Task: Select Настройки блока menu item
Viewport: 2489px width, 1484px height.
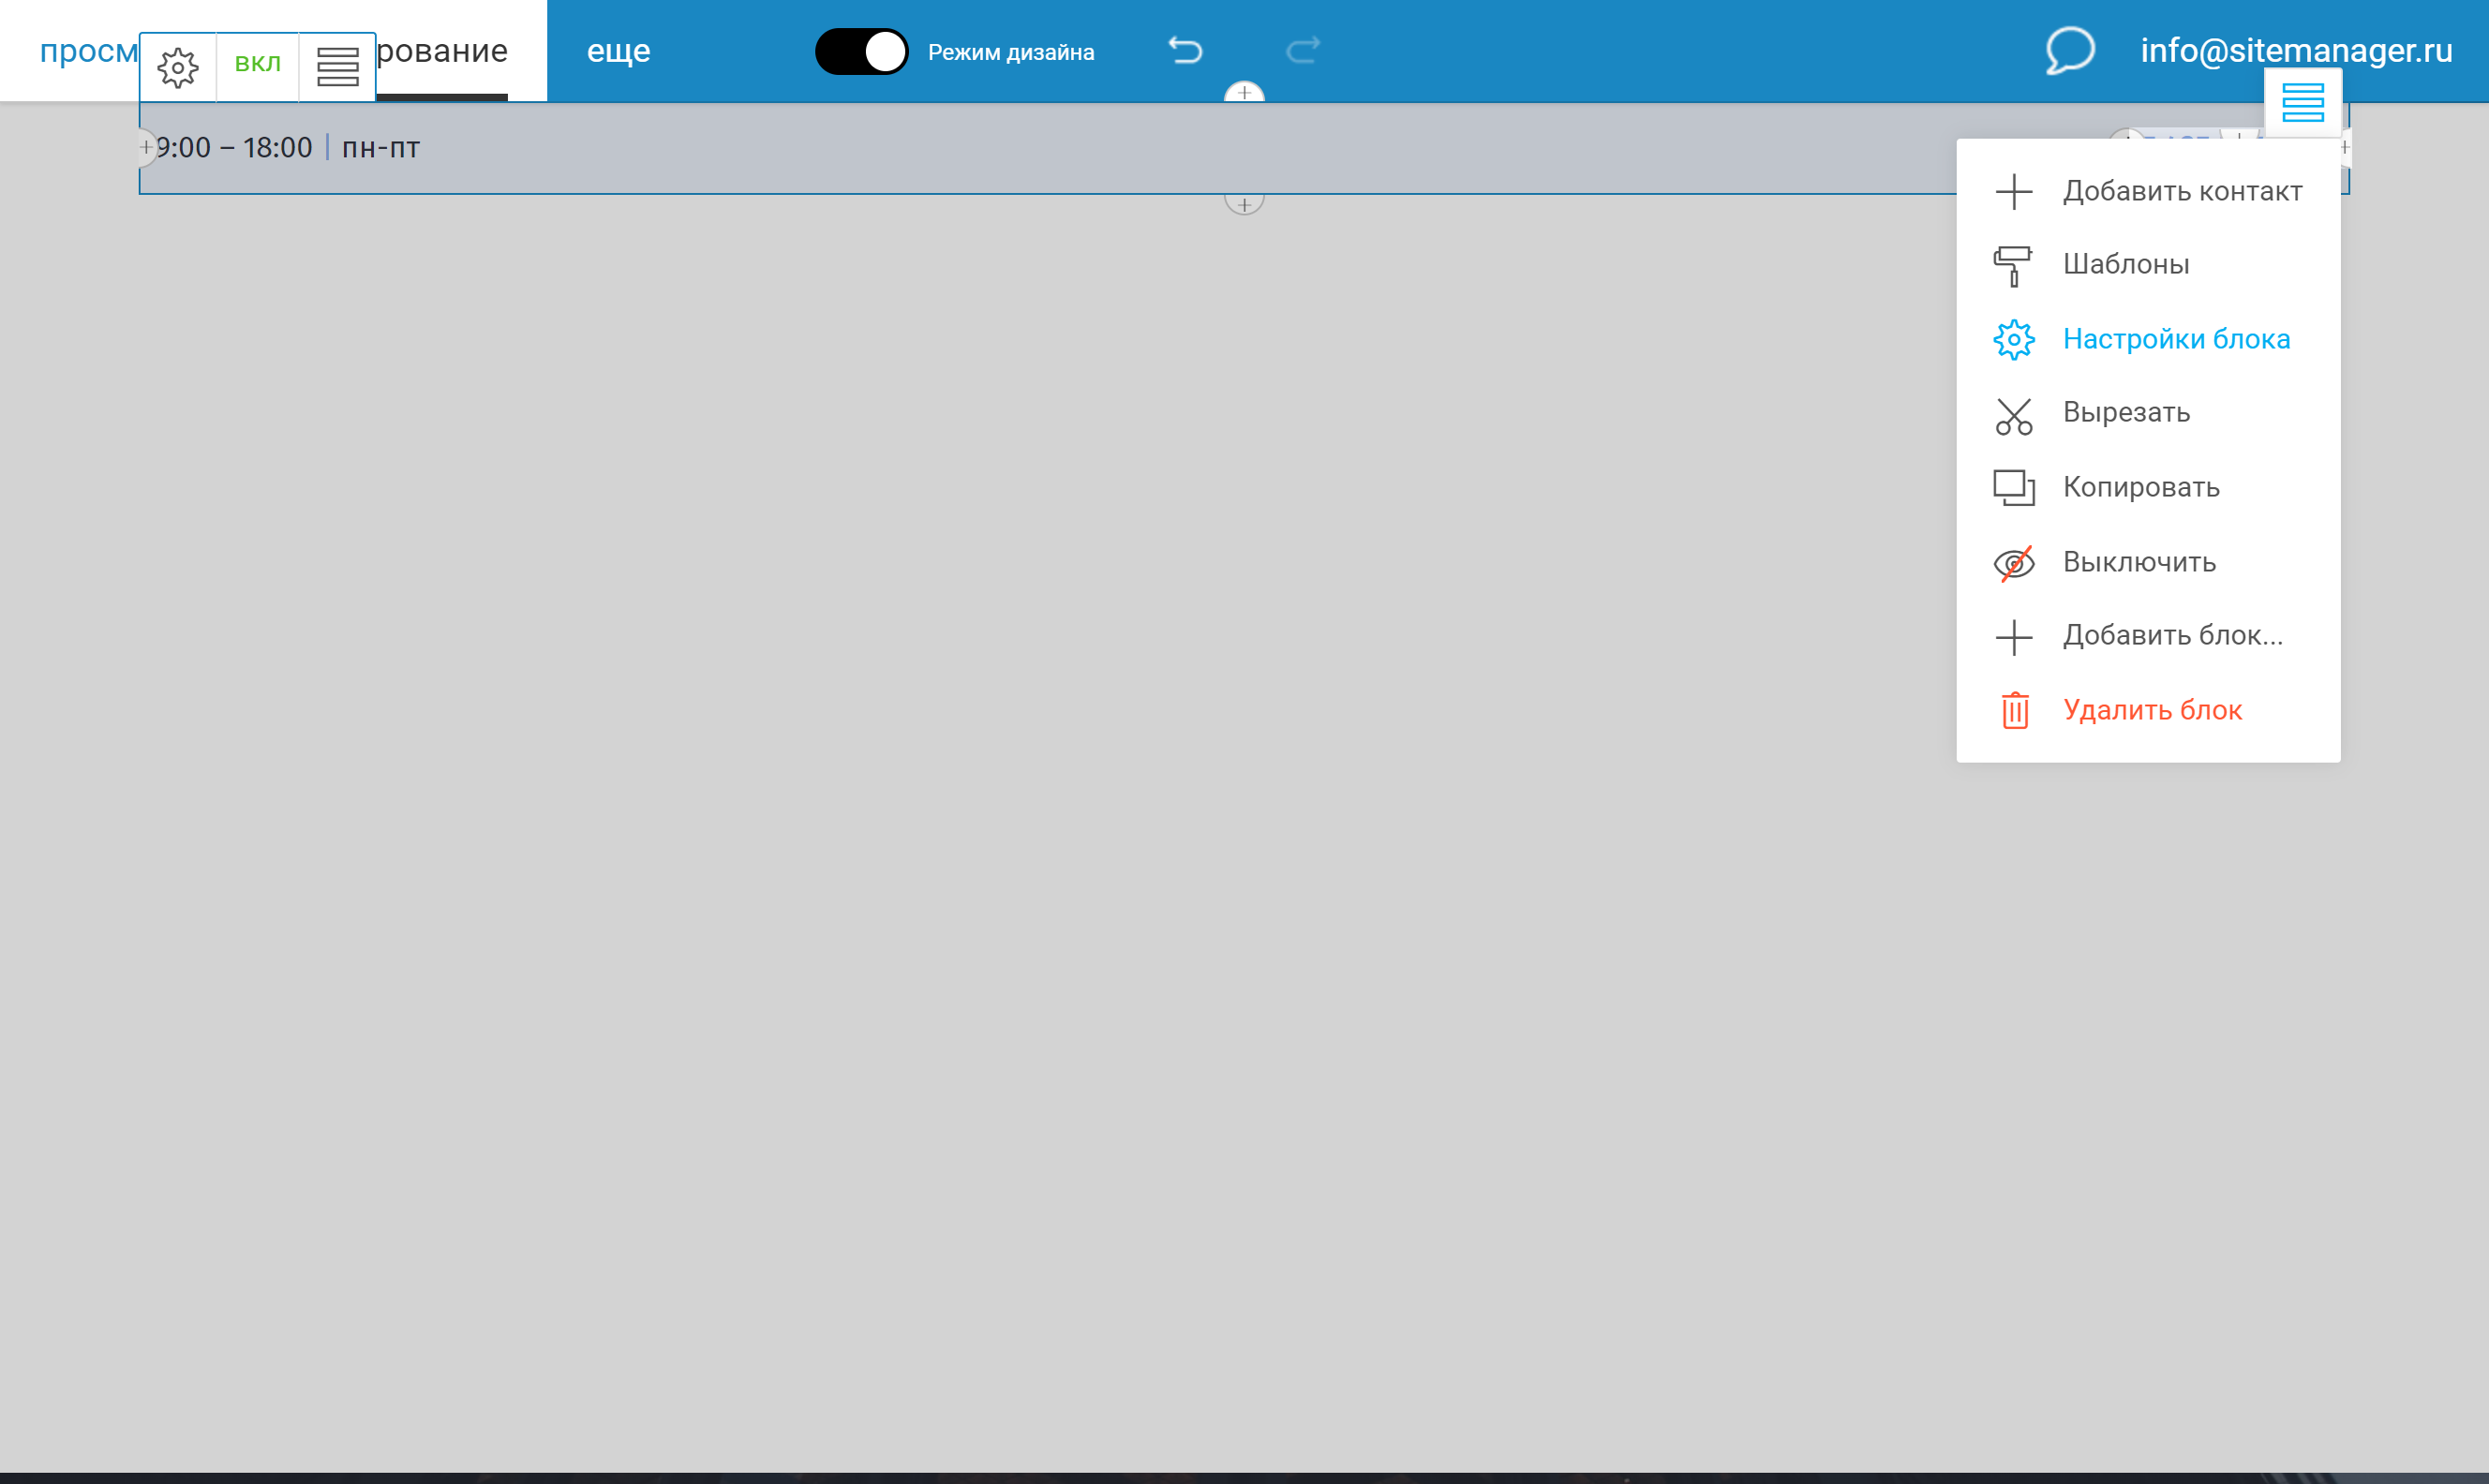Action: point(2175,339)
